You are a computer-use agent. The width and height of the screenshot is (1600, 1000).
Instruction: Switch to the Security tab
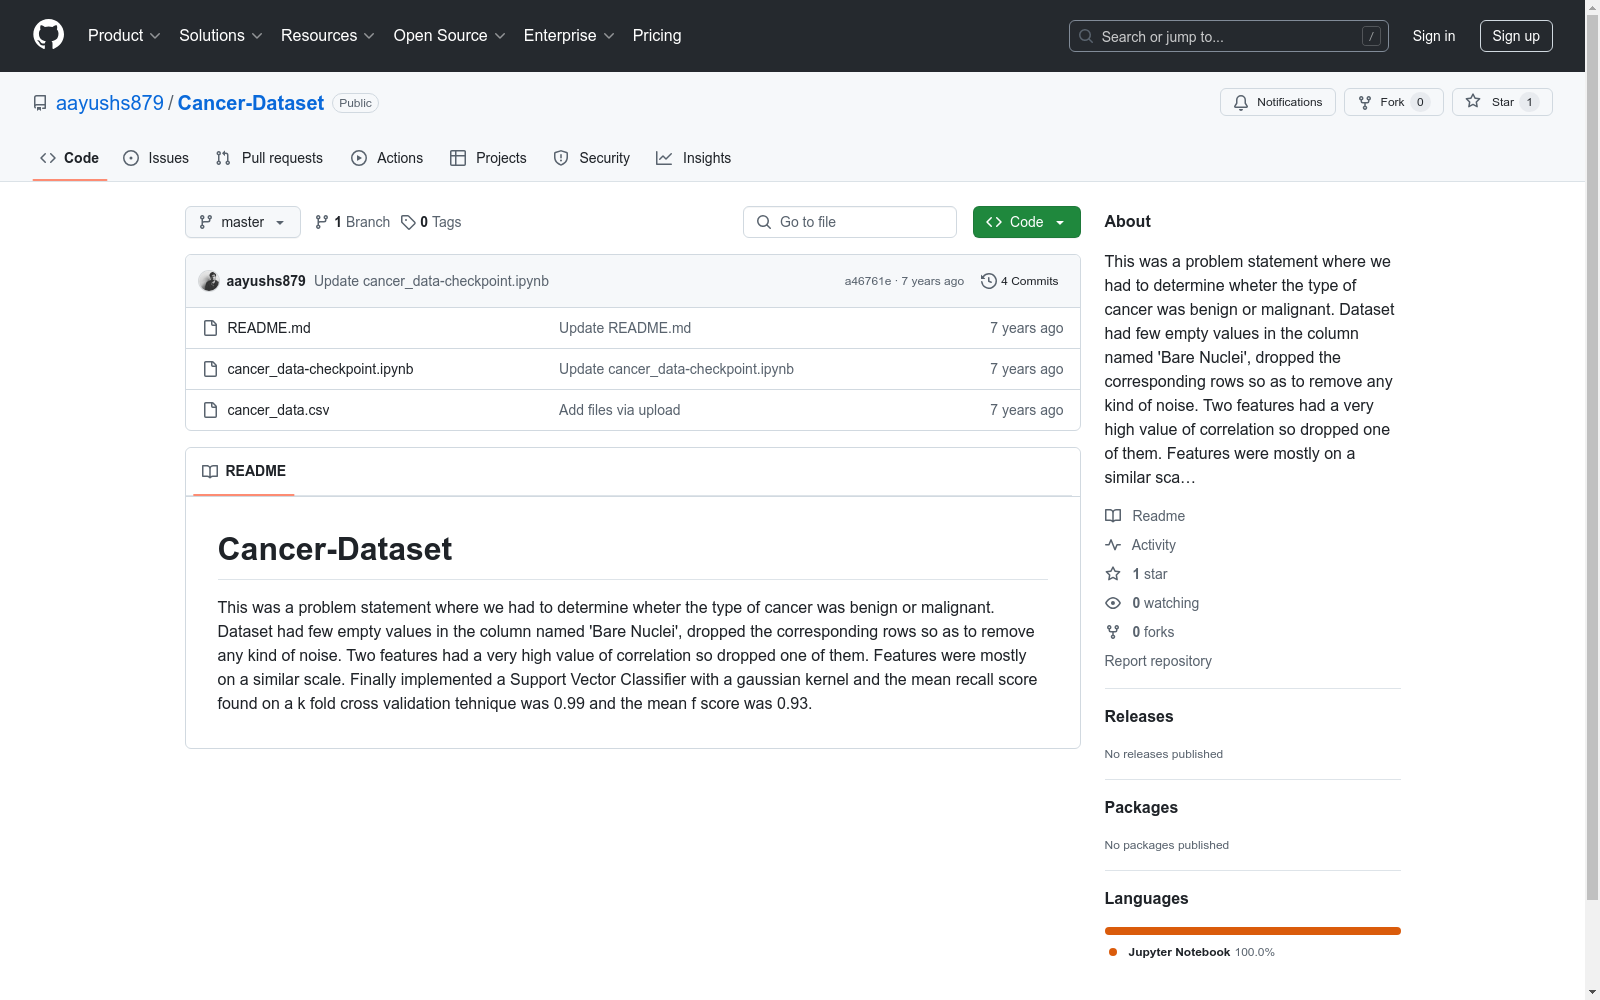click(x=592, y=158)
